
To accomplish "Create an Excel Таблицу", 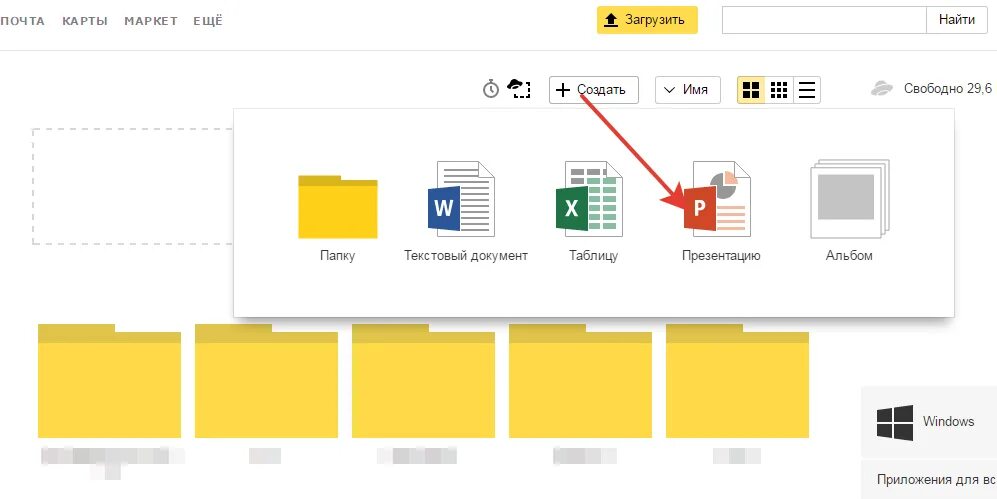I will click(589, 198).
